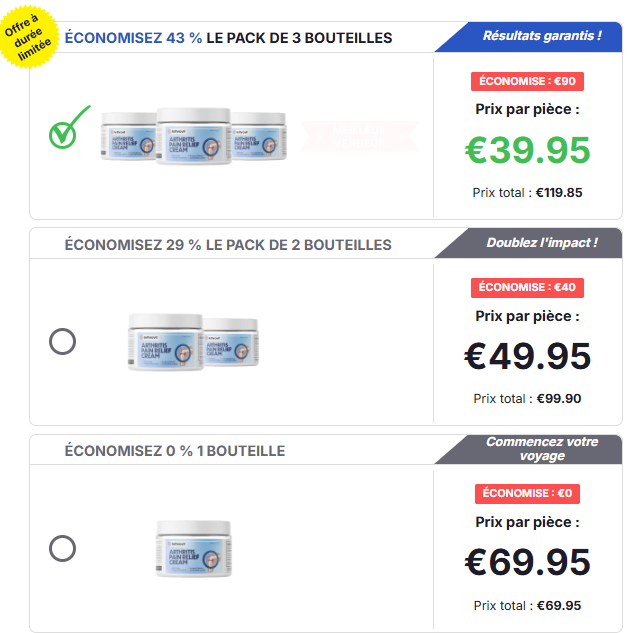Click the 'ÉCONOMISEZ 29 %' 2-bottle heading
Viewport: 638px width, 633px height.
click(x=228, y=244)
